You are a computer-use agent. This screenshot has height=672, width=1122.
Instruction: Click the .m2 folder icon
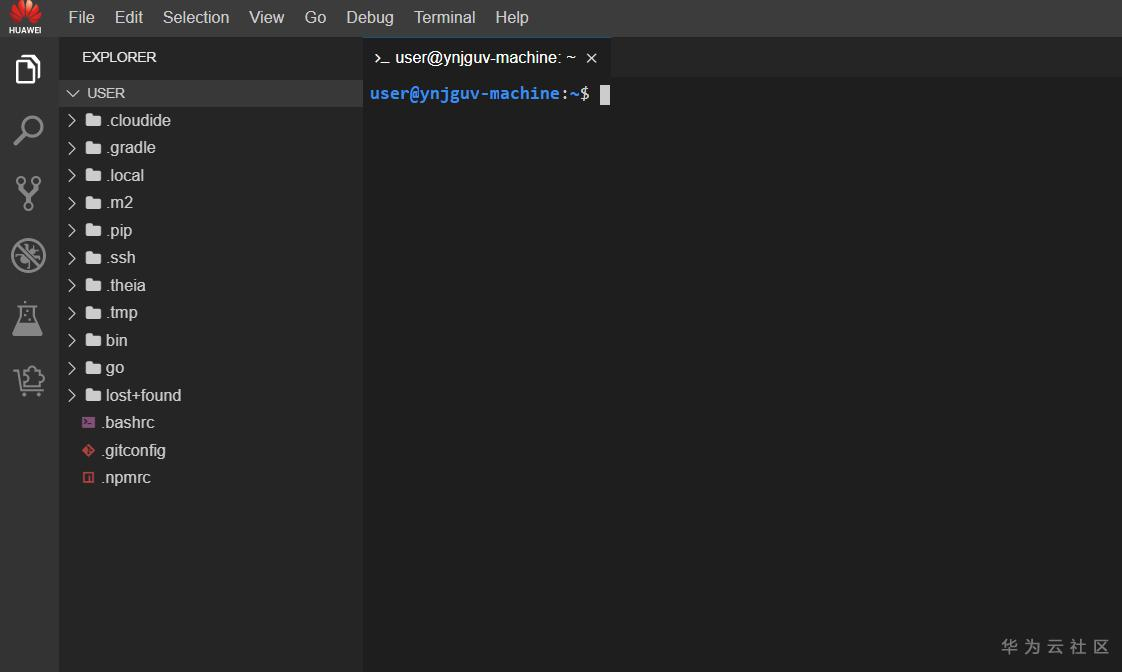point(93,203)
